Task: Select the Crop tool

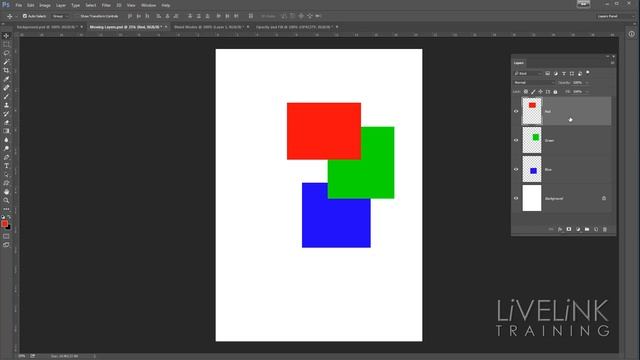Action: 6,70
